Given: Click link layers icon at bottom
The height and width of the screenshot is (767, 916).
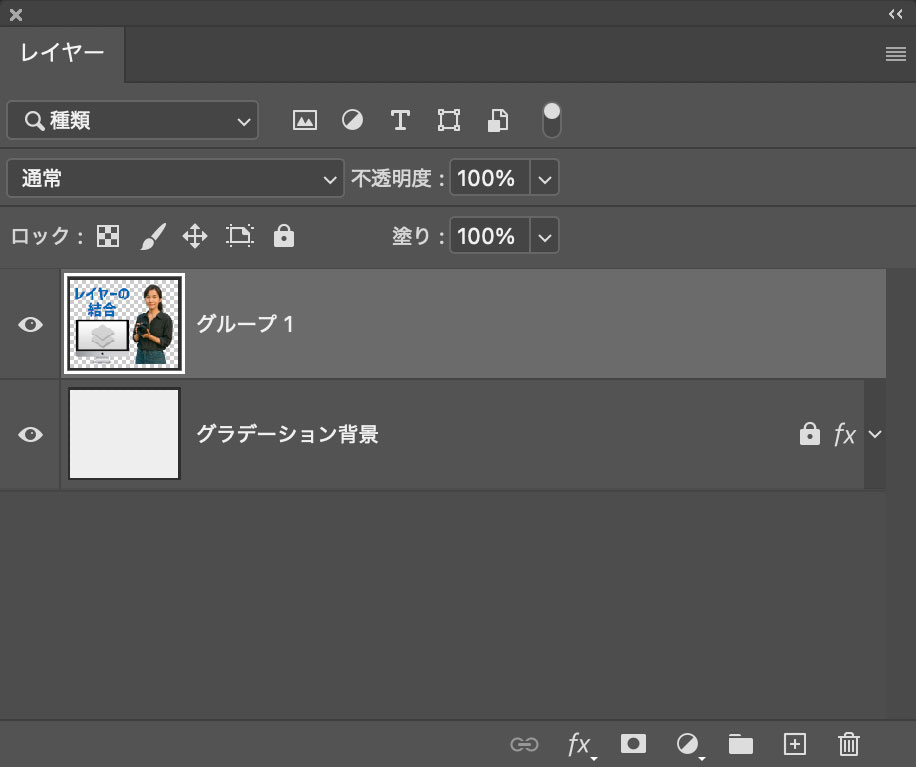Looking at the screenshot, I should 524,744.
